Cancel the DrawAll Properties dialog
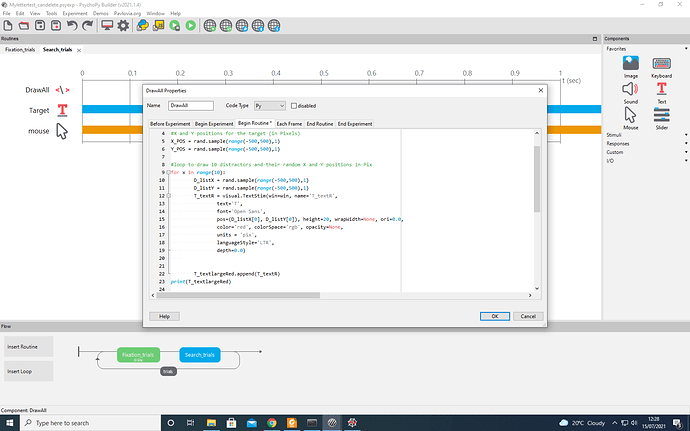 tap(528, 316)
